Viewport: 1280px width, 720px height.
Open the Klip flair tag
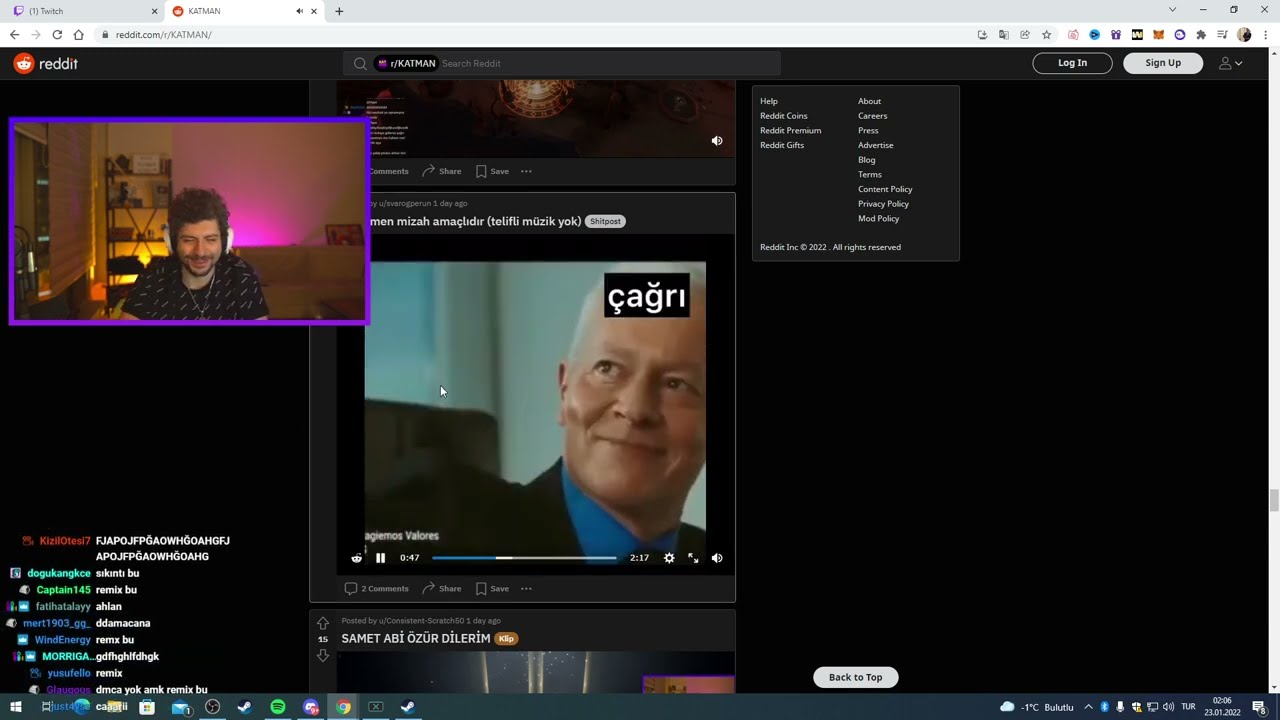point(506,638)
